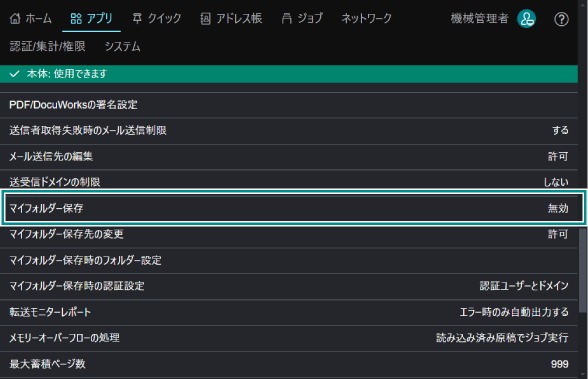The image size is (588, 379).
Task: Open マイフォルダー保存時のフォルダー設定 row
Action: tap(289, 260)
